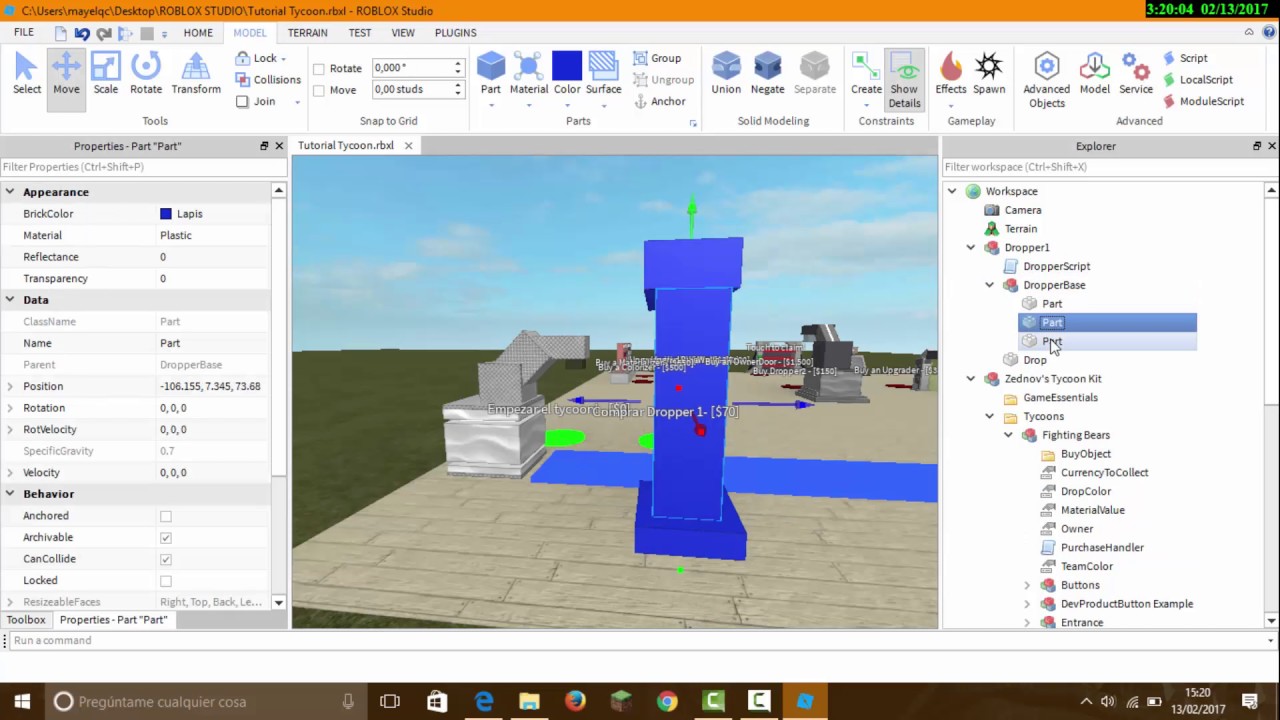Open the Surface tool
1280x720 pixels.
[603, 75]
